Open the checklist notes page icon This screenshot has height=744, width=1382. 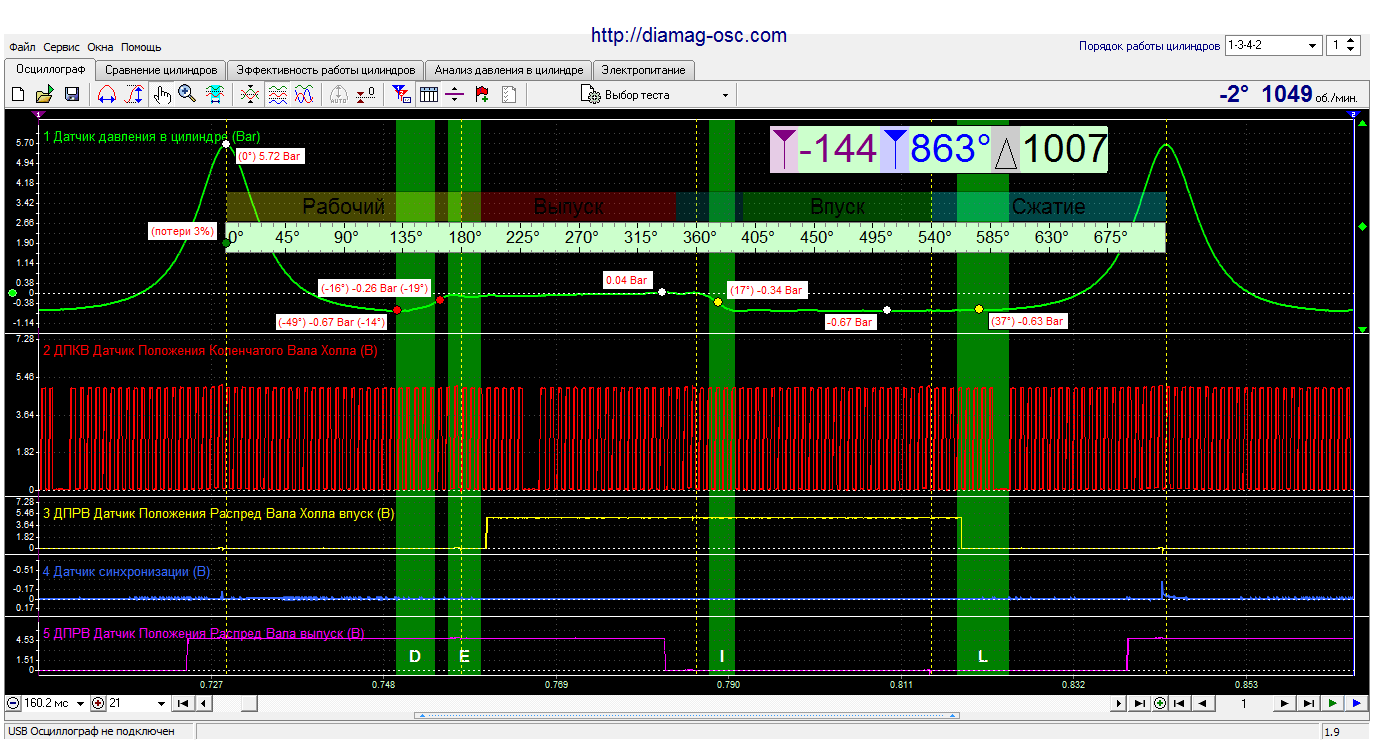tap(508, 95)
